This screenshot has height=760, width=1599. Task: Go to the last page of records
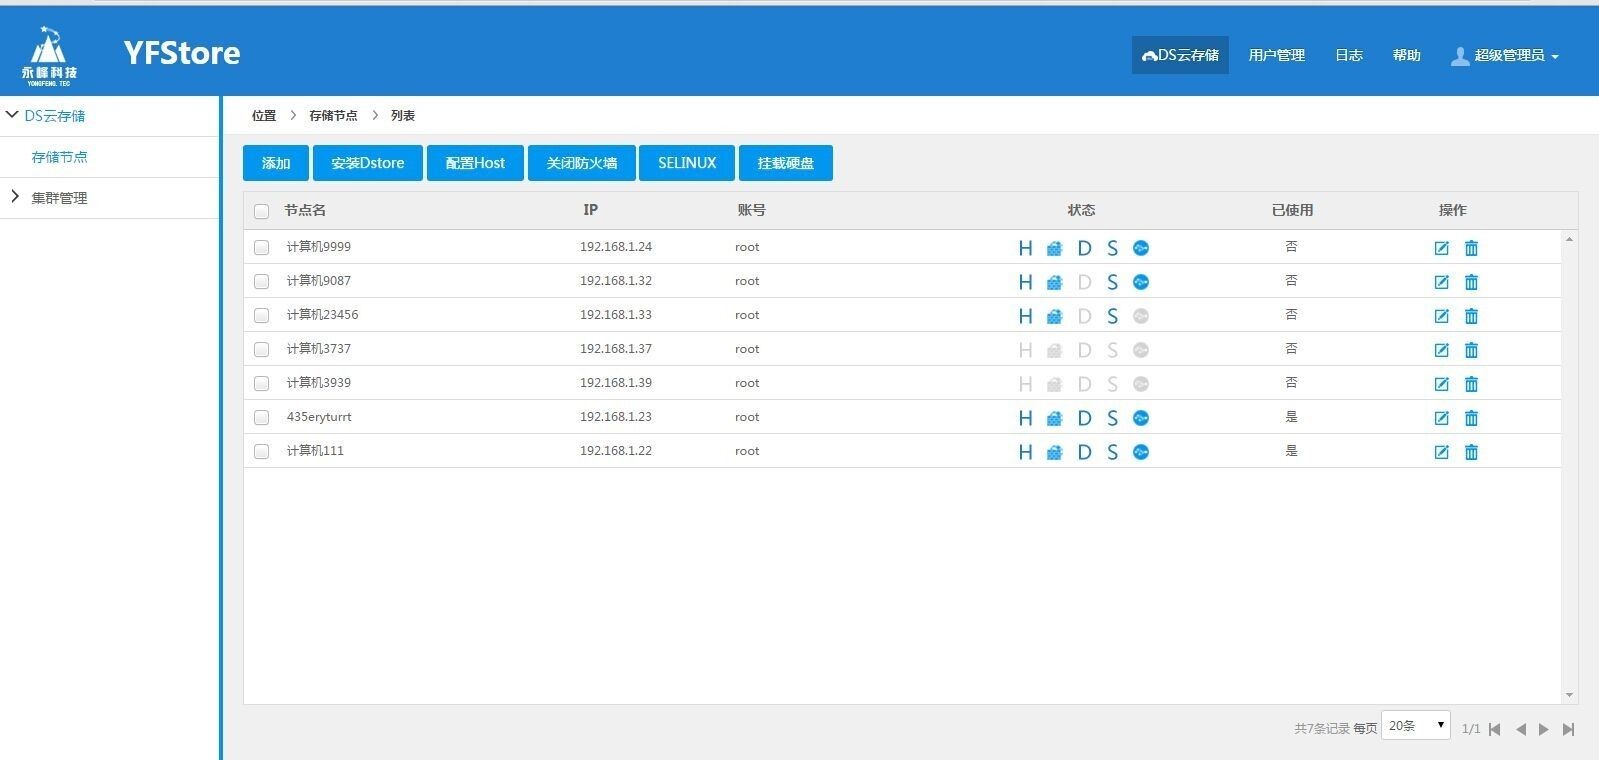pyautogui.click(x=1568, y=729)
